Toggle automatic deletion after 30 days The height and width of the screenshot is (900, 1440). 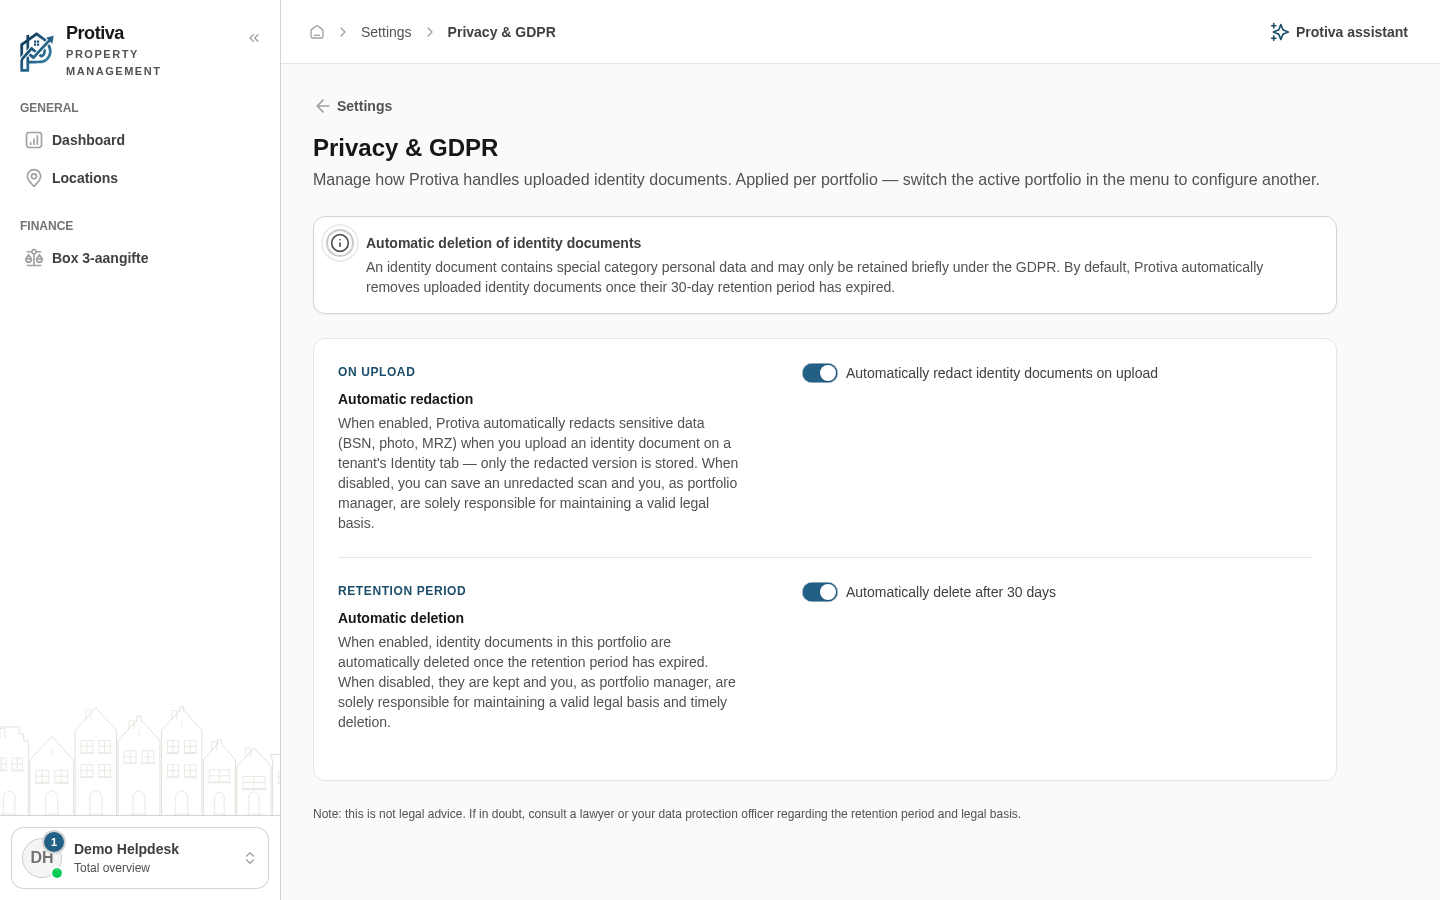coord(820,592)
